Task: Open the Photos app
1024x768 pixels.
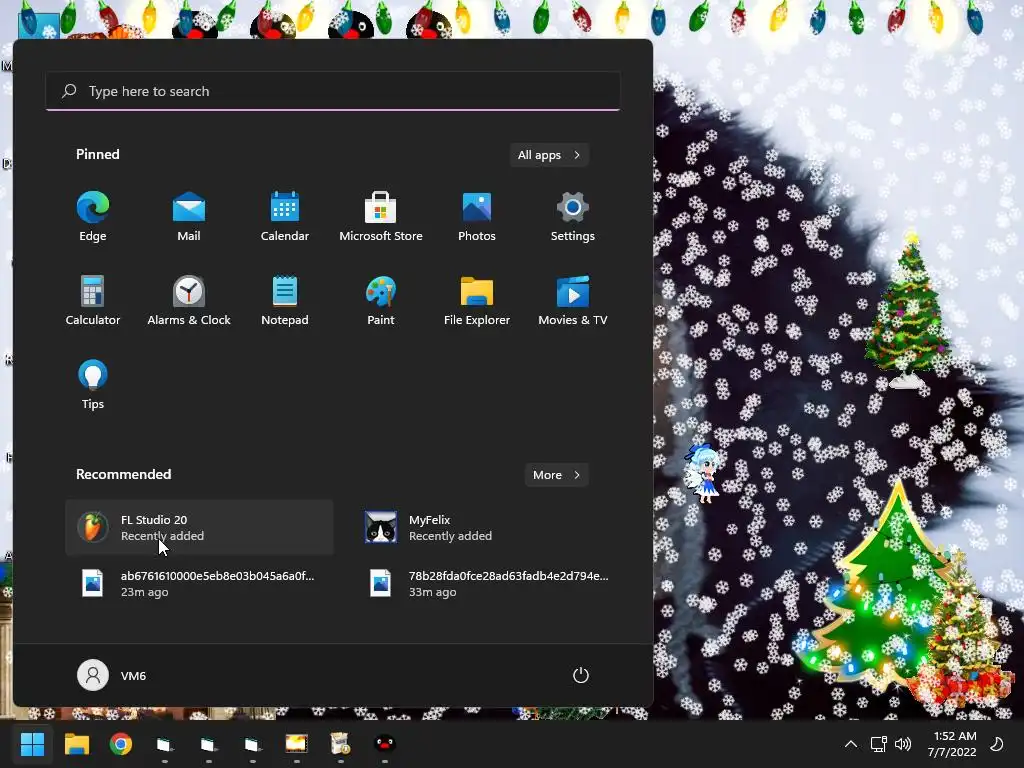Action: click(x=477, y=217)
